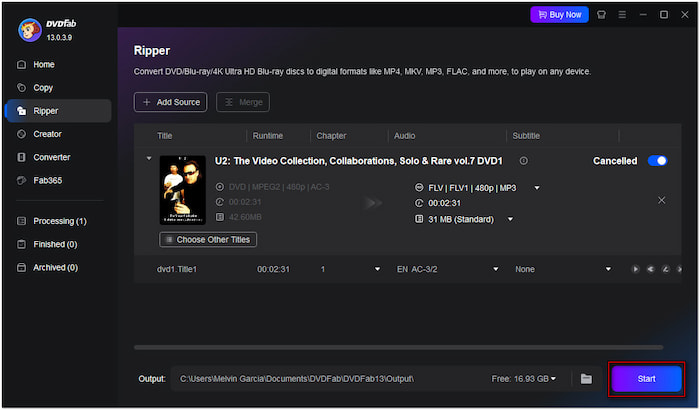The height and width of the screenshot is (410, 700).
Task: Show source info icon next to U2 title
Action: coord(524,161)
